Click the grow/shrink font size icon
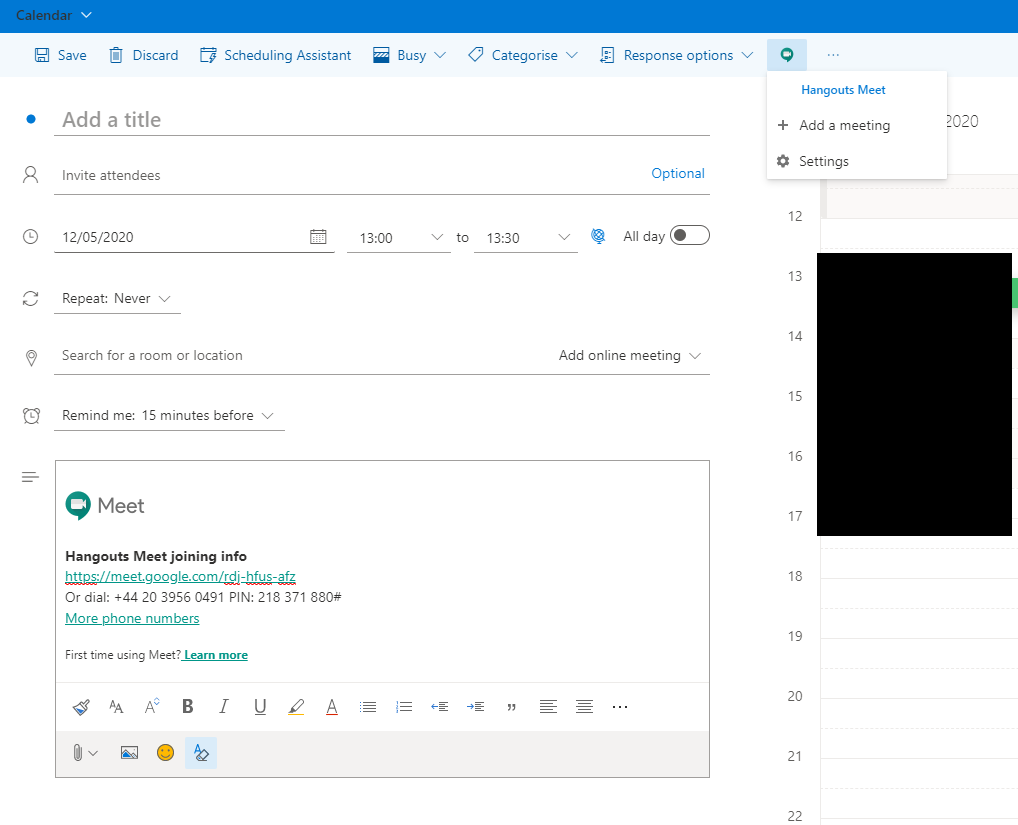Screen dimensions: 1018x825 pyautogui.click(x=152, y=707)
